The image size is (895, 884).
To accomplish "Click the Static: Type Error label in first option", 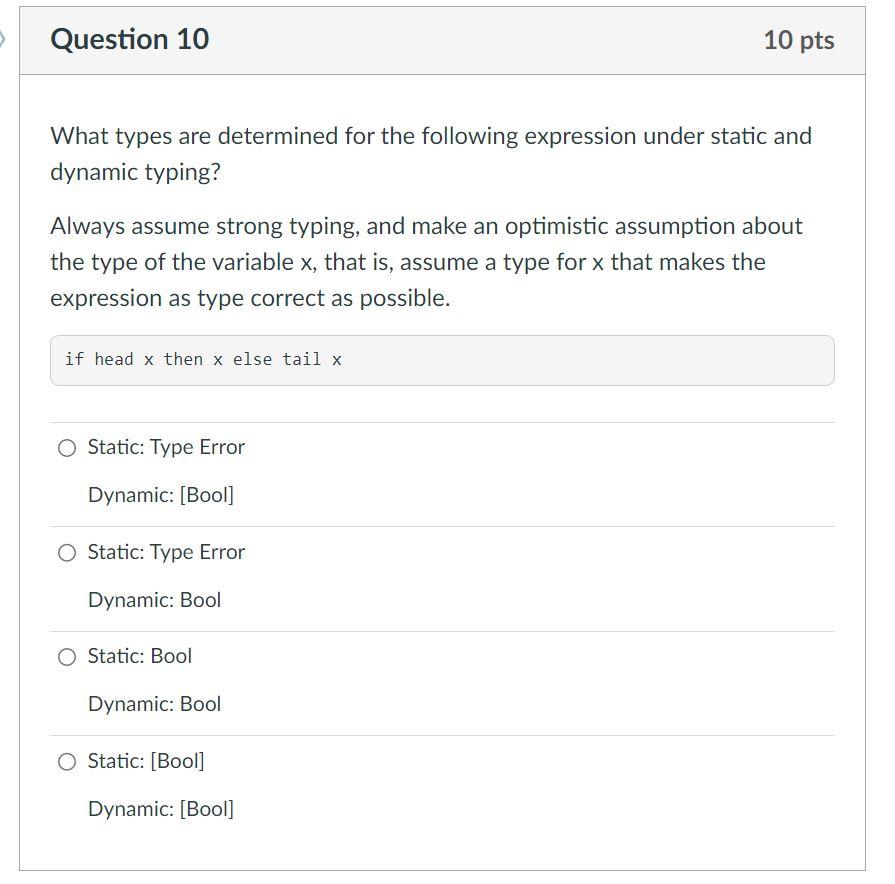I will (x=165, y=447).
